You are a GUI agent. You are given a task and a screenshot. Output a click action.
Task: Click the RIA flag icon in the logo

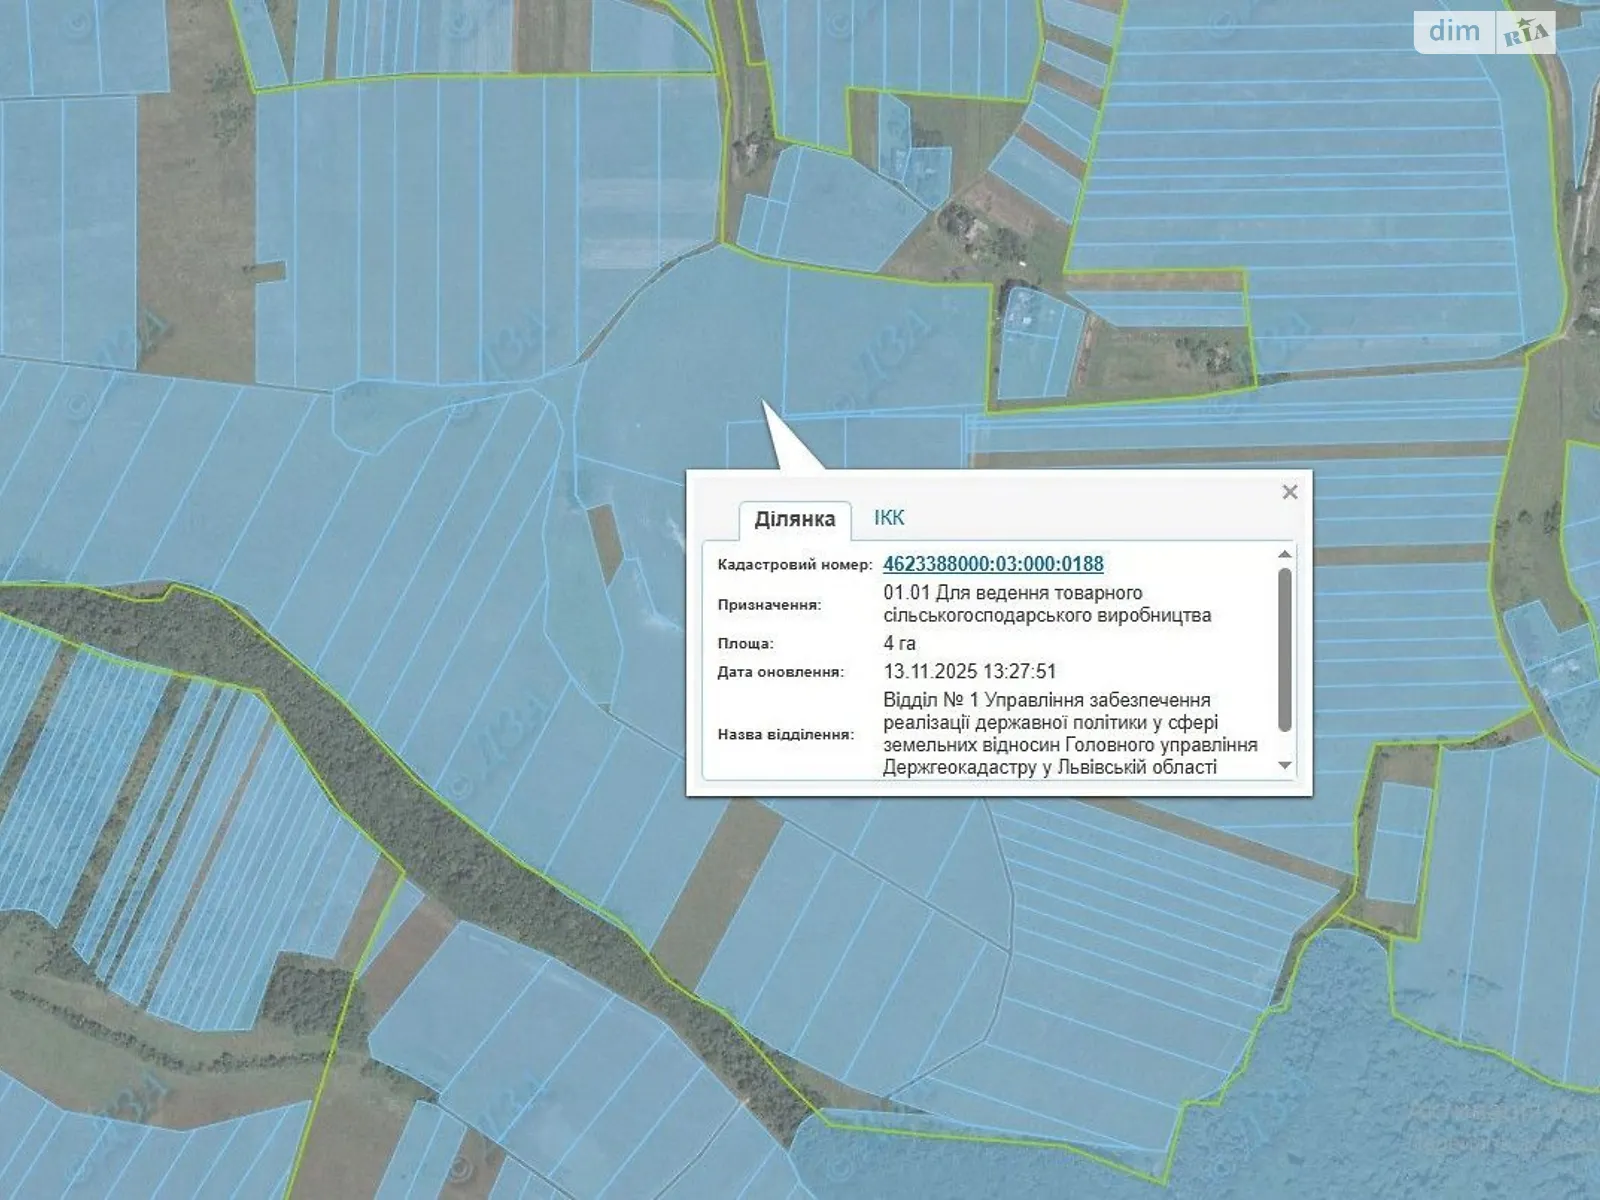pos(1526,34)
